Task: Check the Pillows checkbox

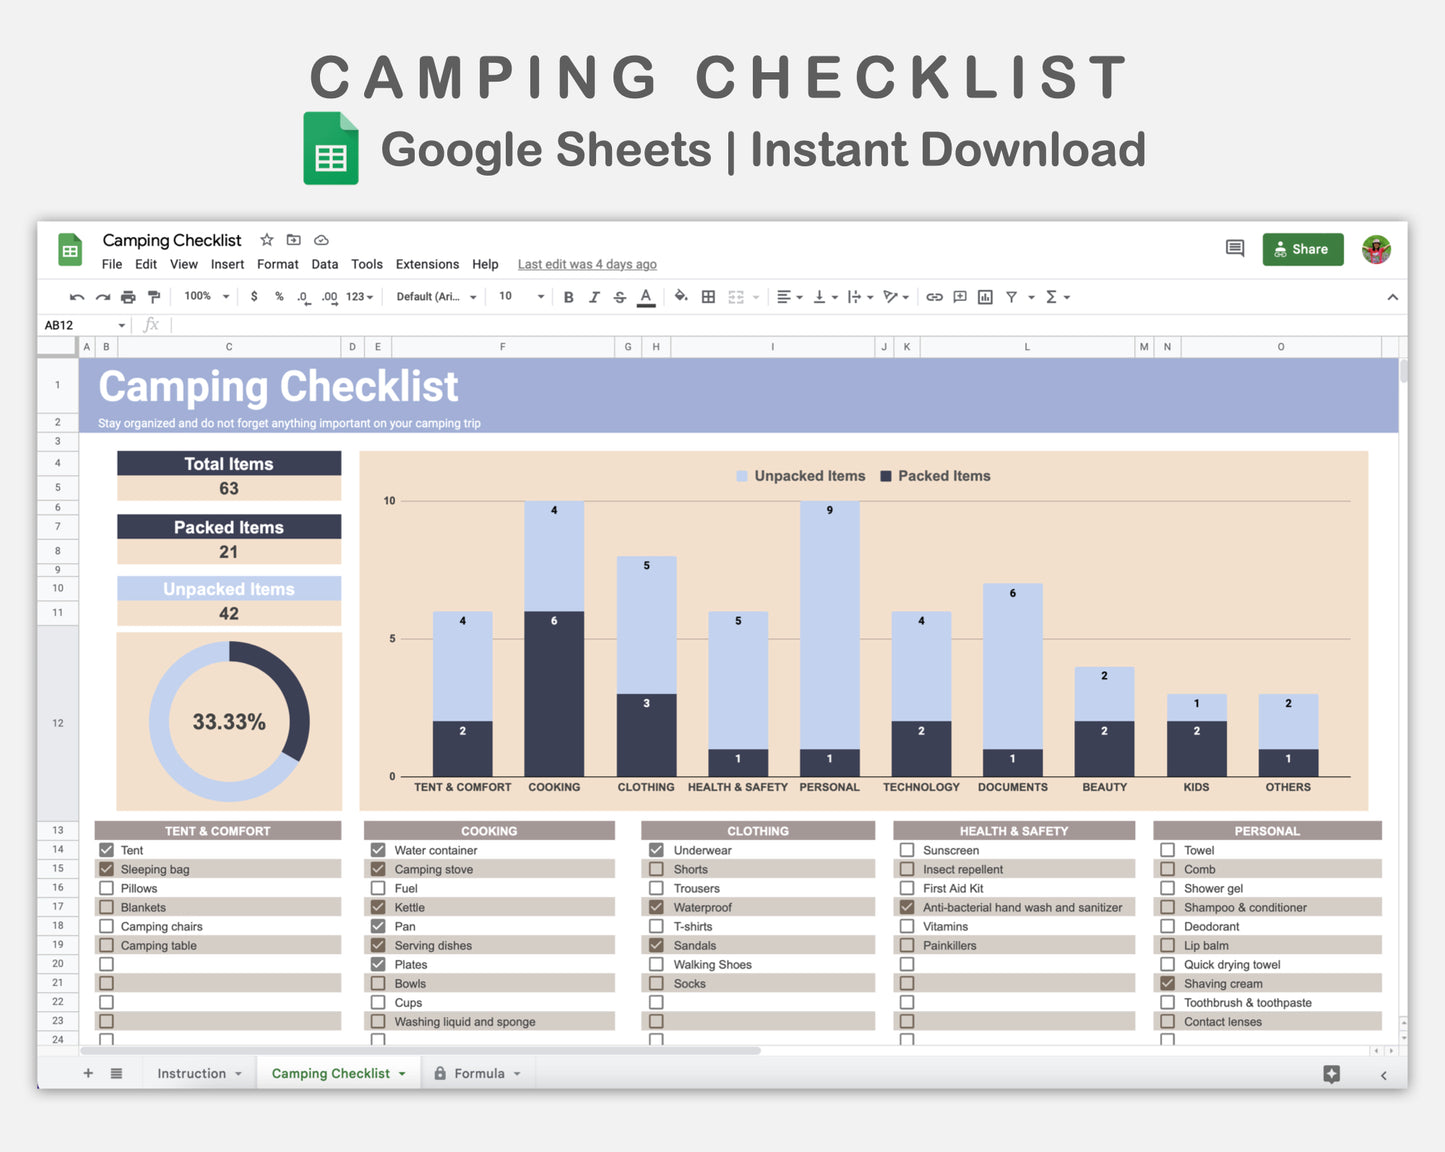Action: point(107,887)
